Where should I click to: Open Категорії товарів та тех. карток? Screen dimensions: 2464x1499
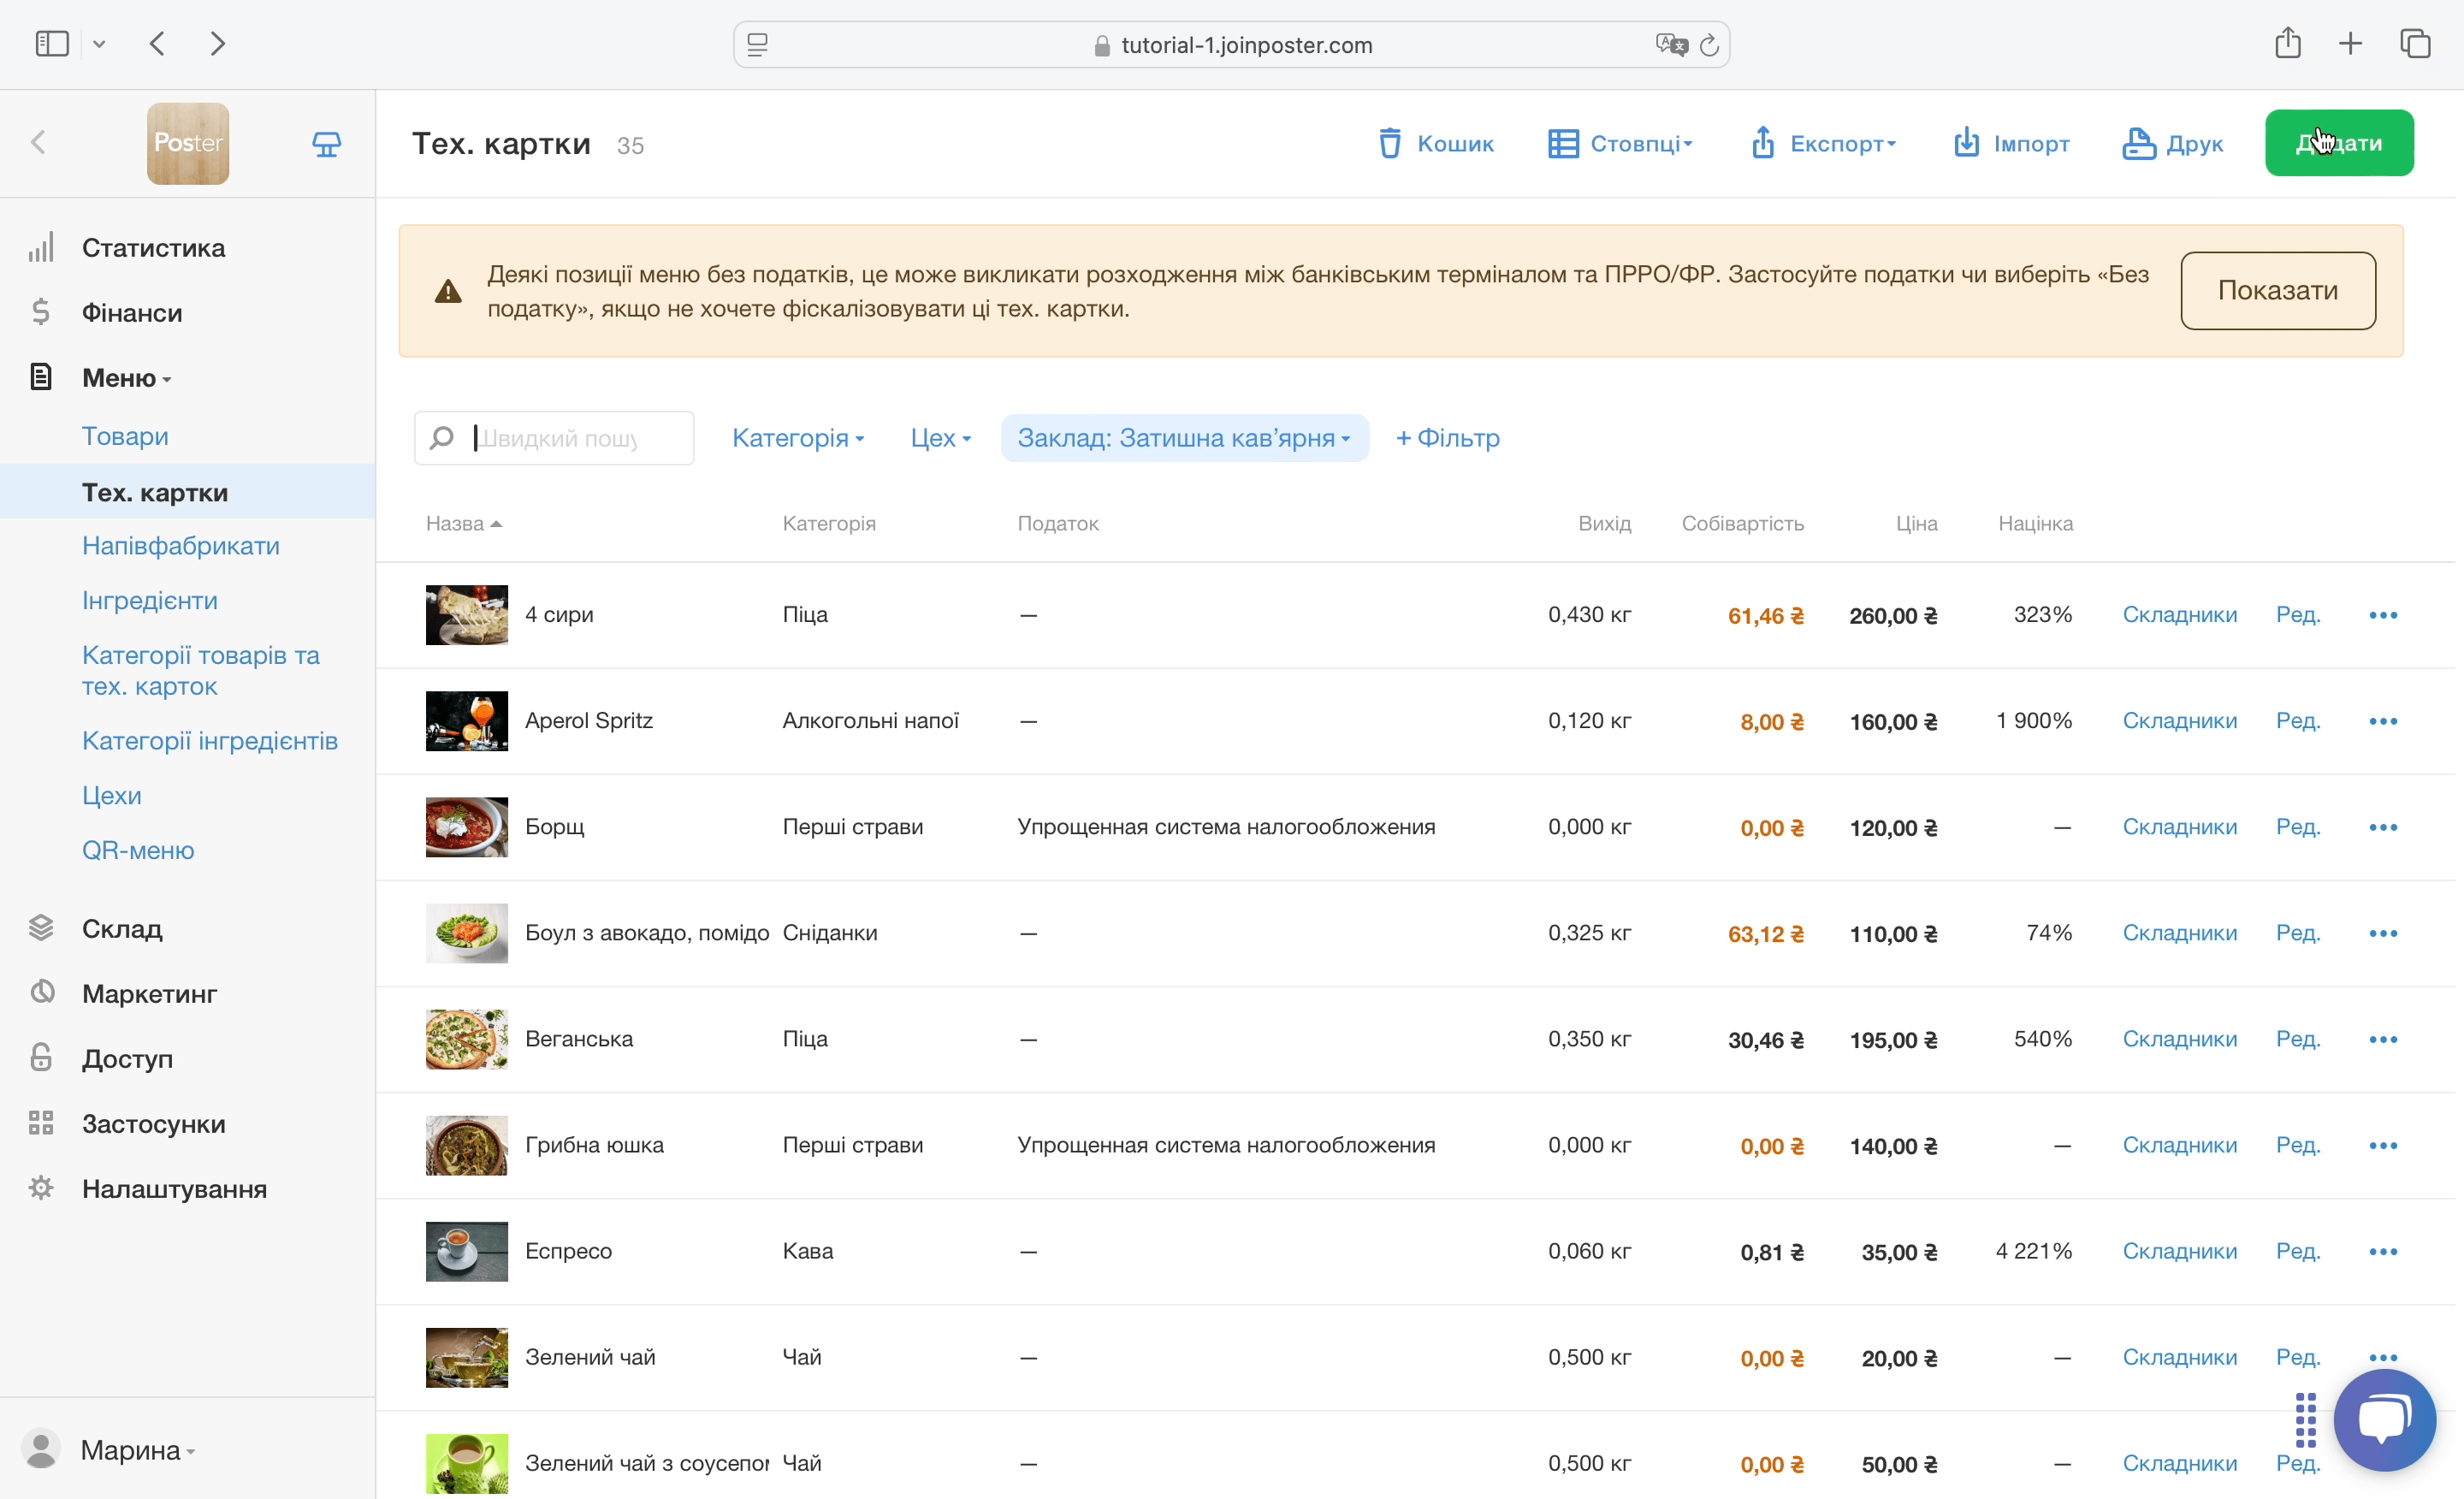[201, 671]
